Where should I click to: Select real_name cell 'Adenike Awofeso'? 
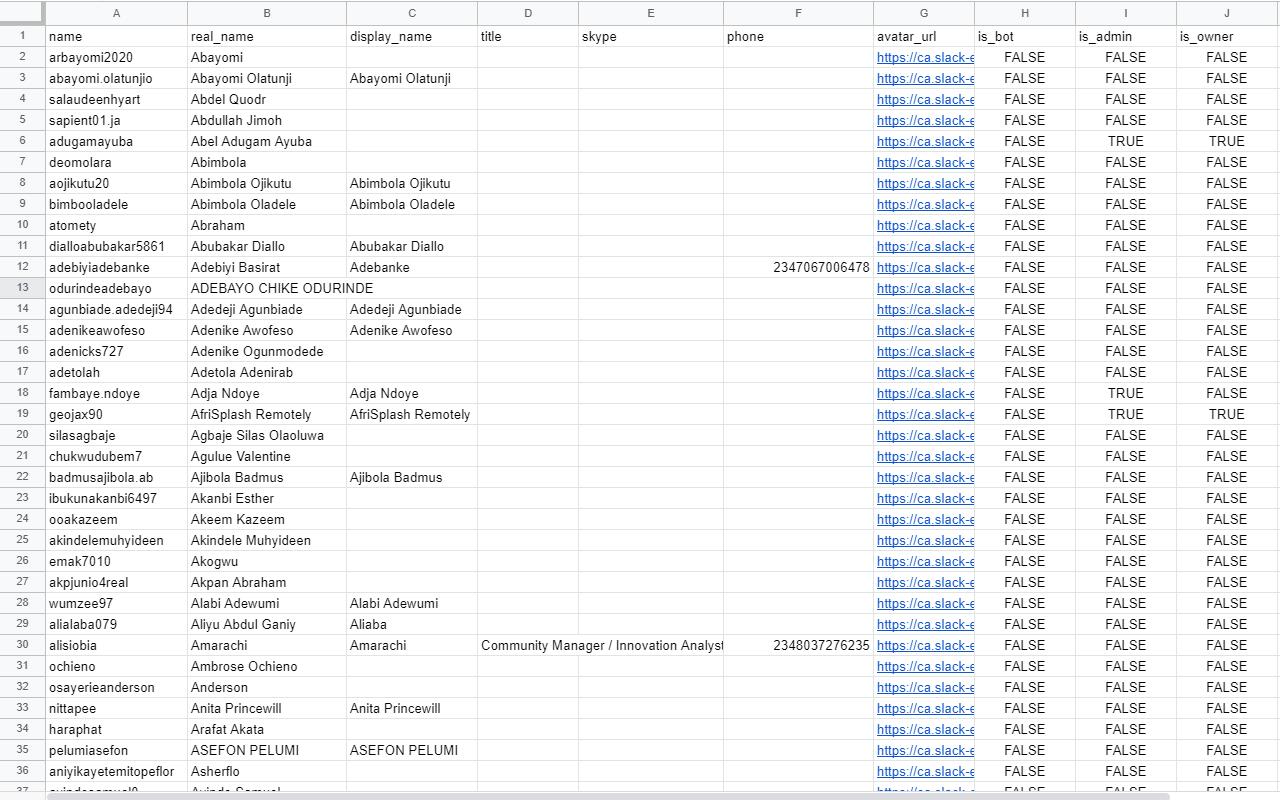pyautogui.click(x=267, y=330)
